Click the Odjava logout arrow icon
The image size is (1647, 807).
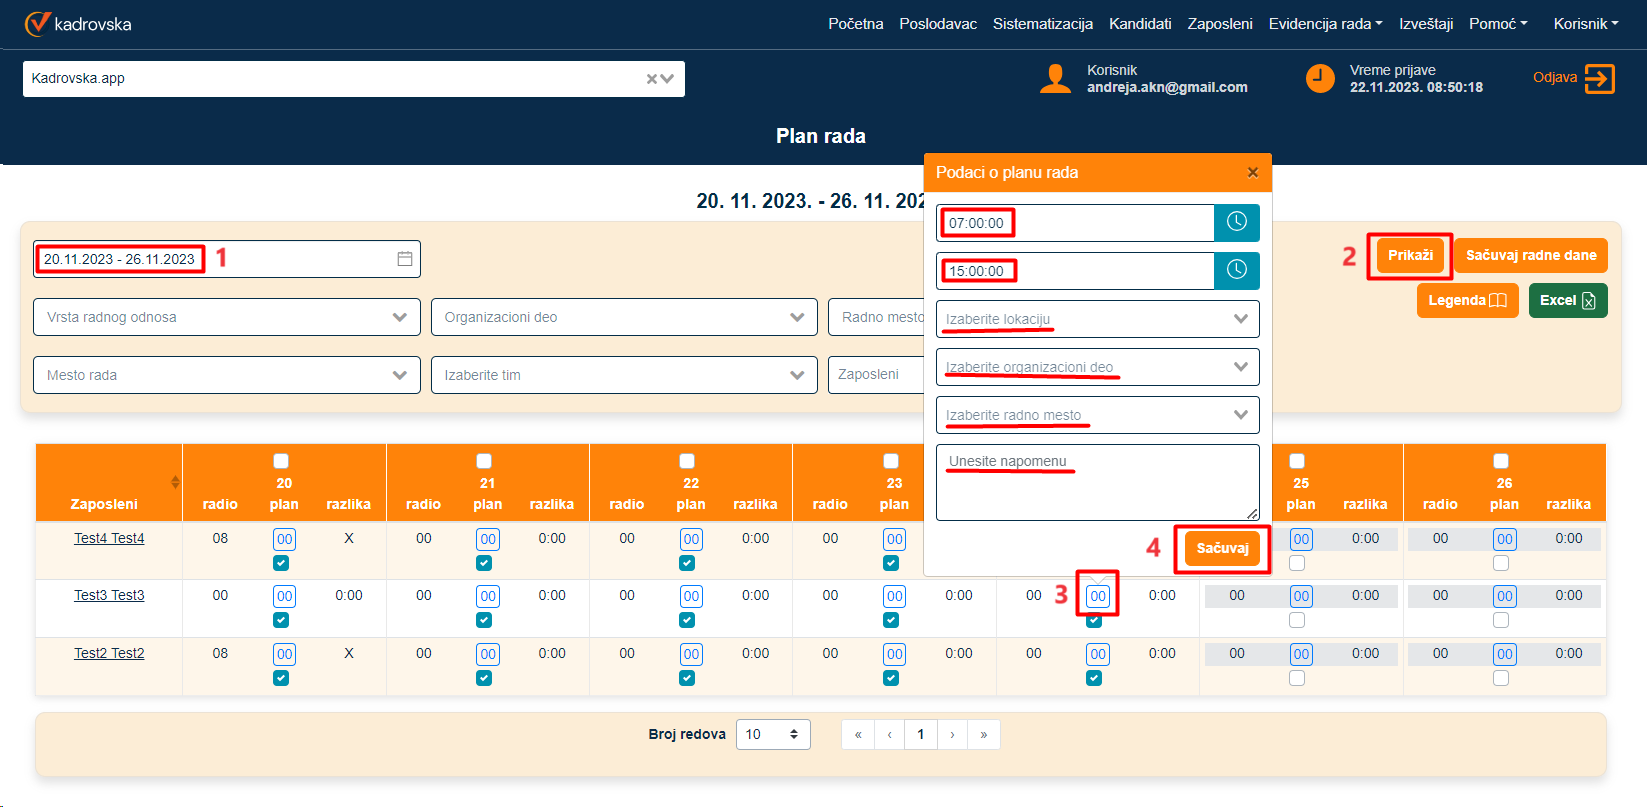click(1599, 78)
